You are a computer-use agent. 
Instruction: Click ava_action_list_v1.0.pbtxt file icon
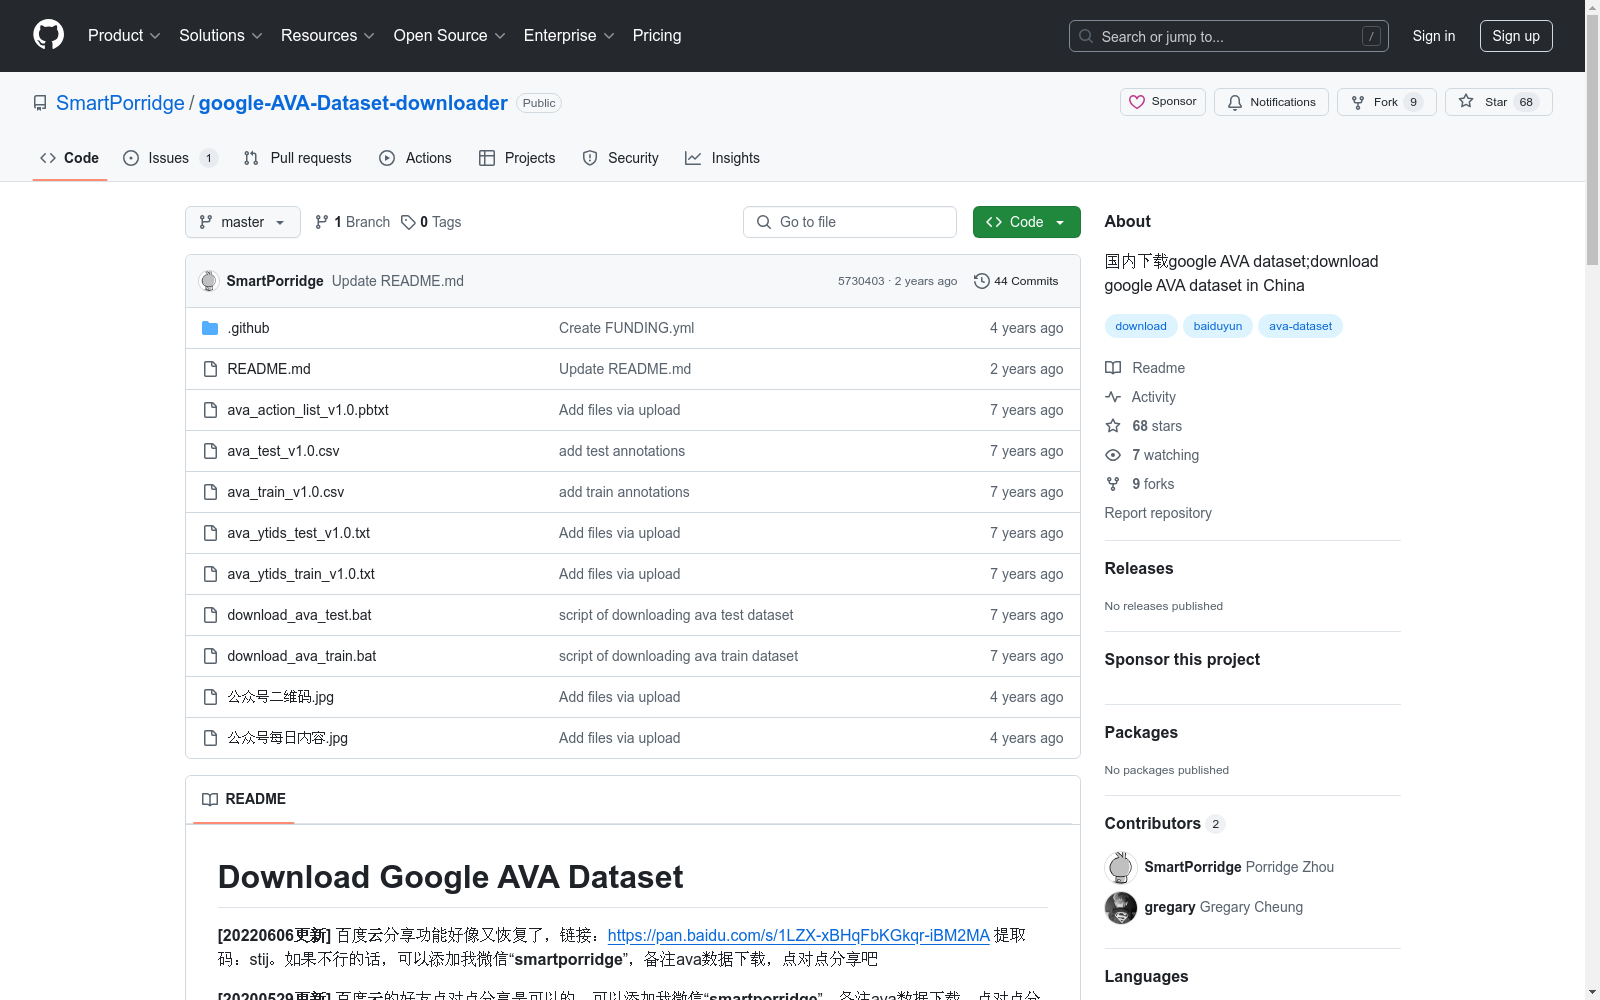click(210, 410)
